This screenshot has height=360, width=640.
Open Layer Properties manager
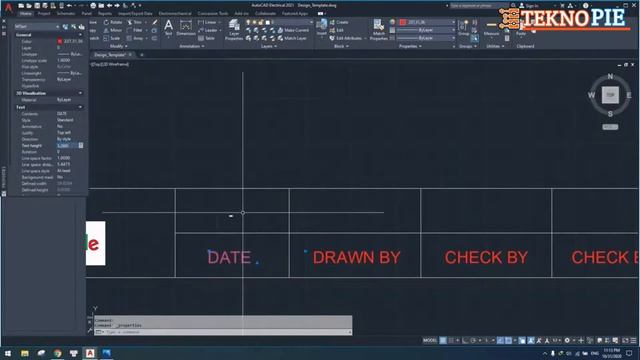click(234, 29)
